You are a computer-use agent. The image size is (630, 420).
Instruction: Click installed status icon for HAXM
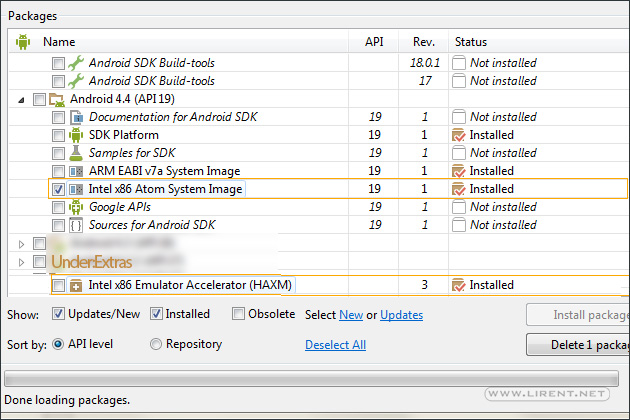(458, 285)
